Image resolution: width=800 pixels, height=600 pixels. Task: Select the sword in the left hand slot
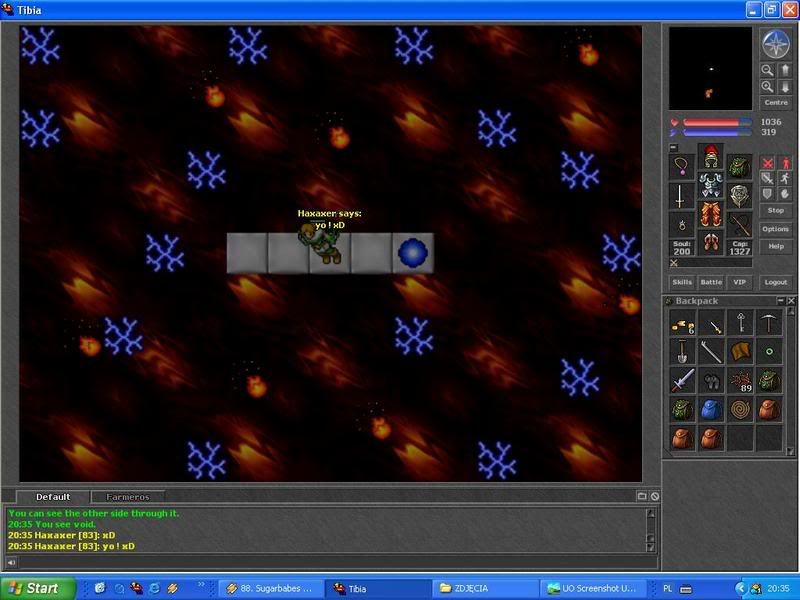click(682, 196)
